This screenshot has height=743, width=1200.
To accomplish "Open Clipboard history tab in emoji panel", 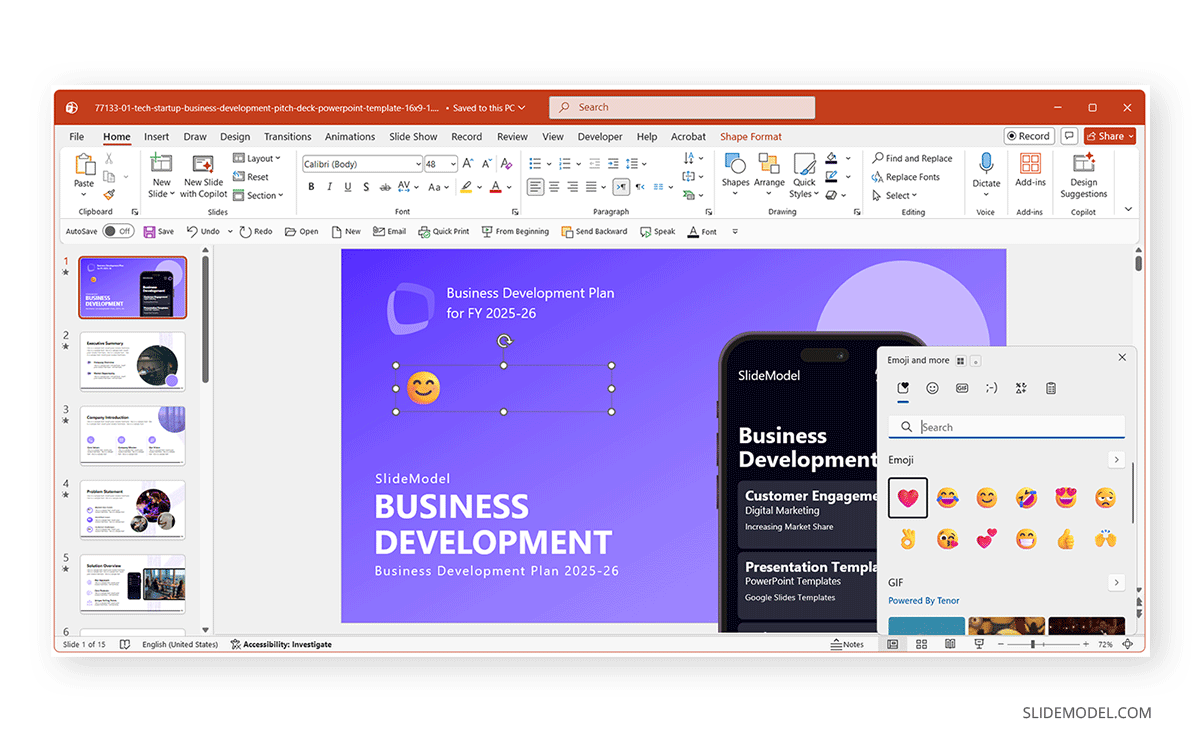I will (x=1050, y=388).
